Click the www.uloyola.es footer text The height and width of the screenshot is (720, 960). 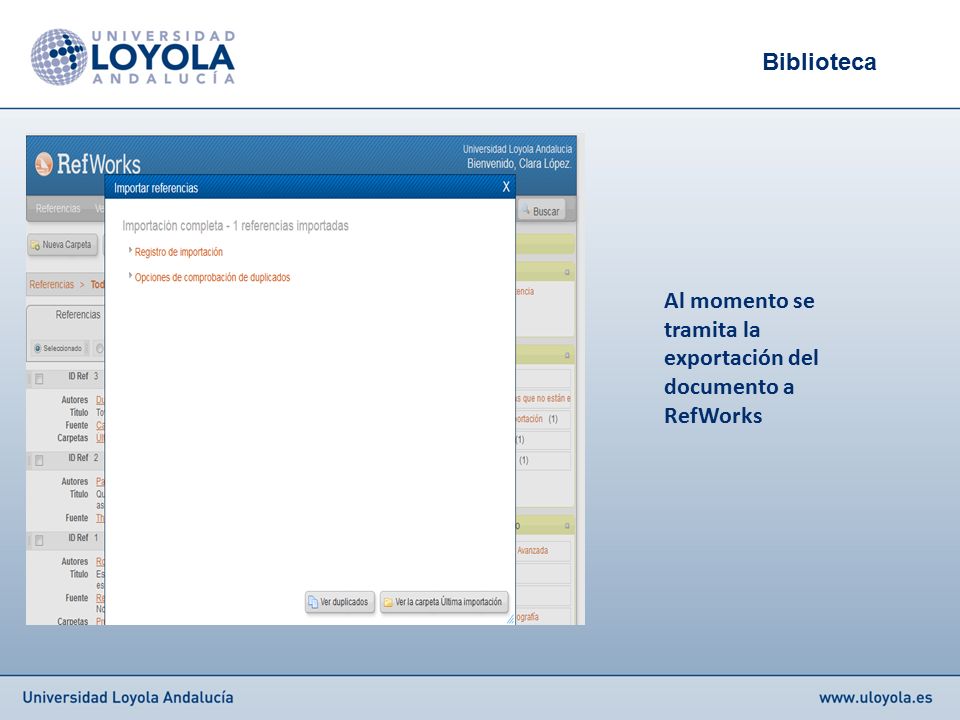pyautogui.click(x=876, y=697)
